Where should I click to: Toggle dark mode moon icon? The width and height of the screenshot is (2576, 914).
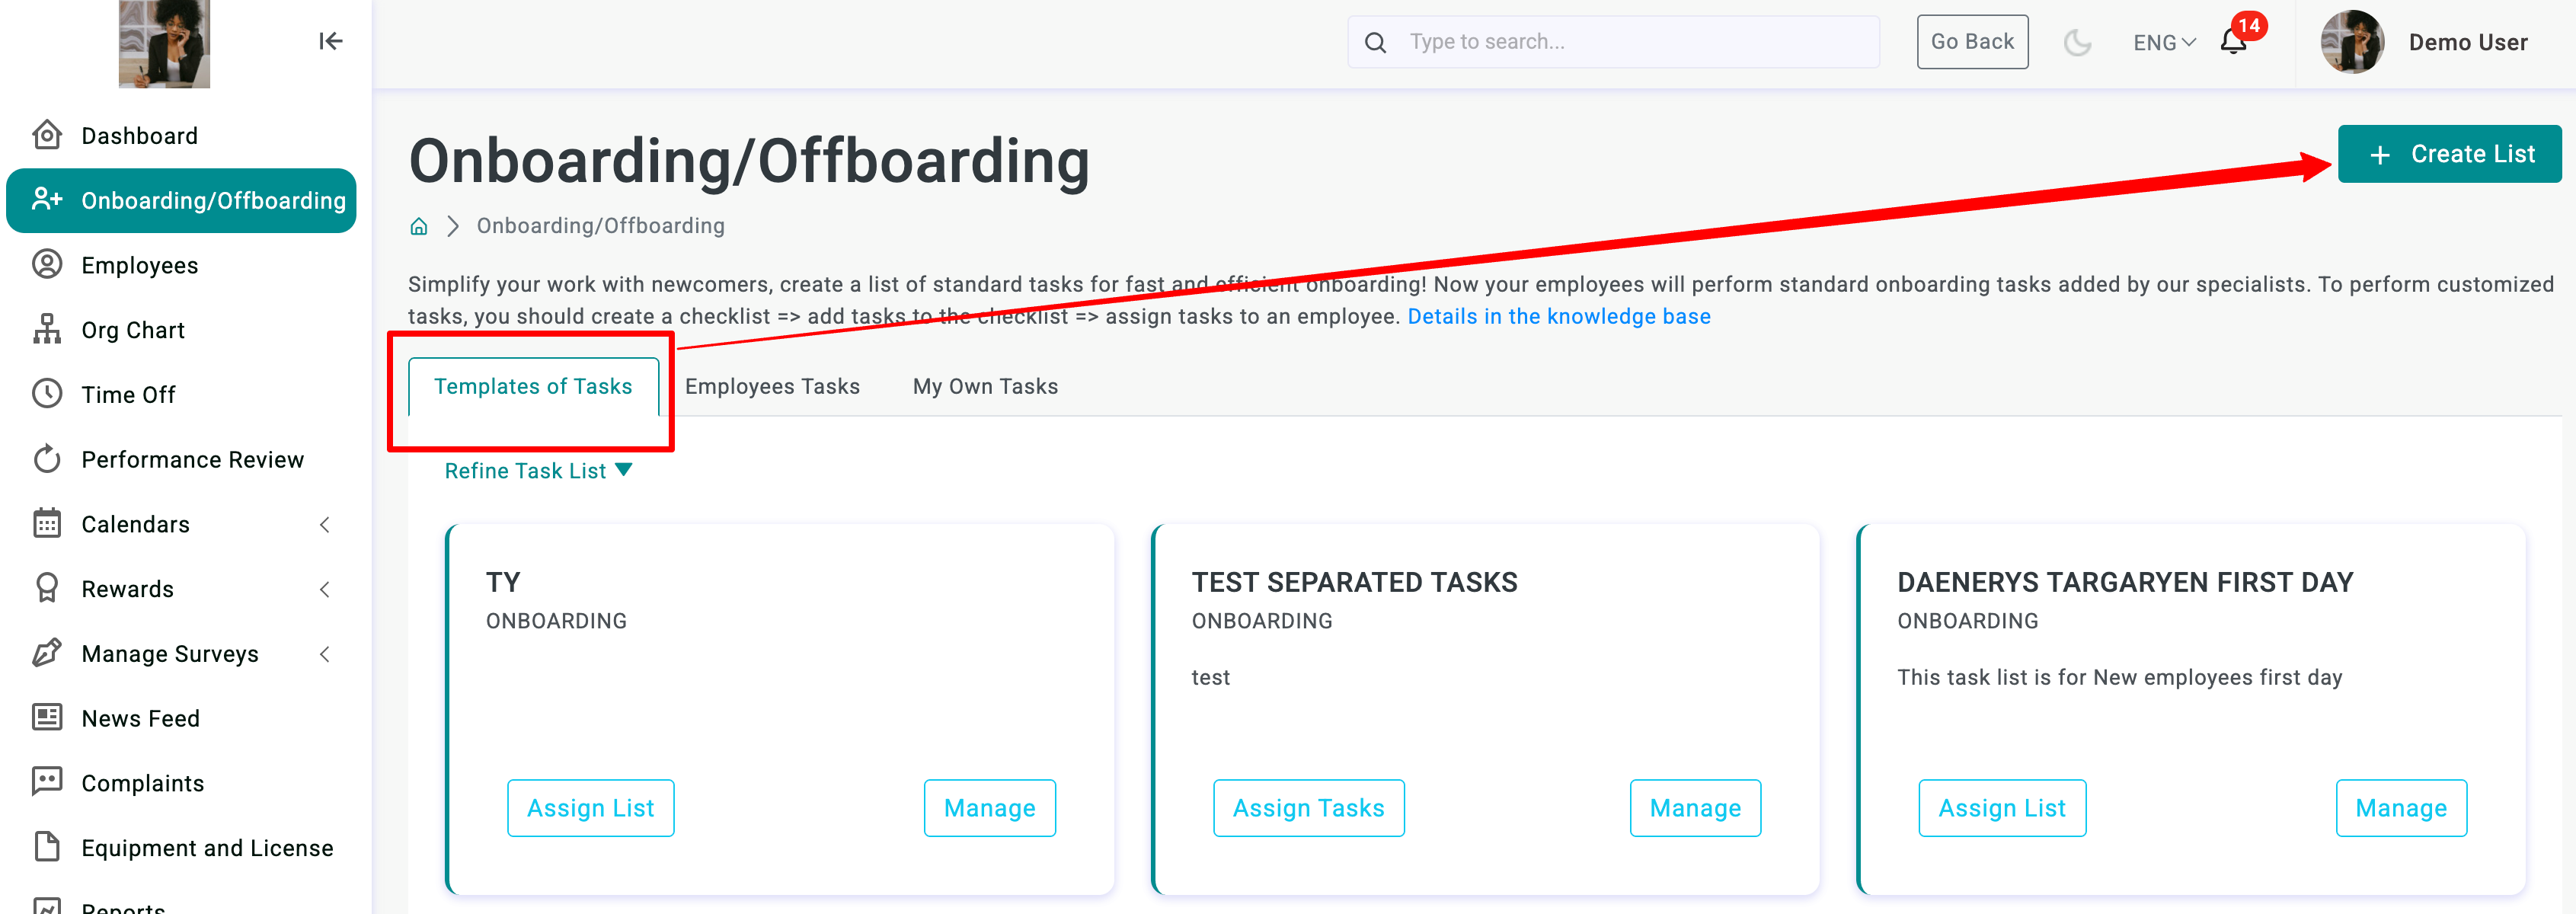pyautogui.click(x=2078, y=42)
